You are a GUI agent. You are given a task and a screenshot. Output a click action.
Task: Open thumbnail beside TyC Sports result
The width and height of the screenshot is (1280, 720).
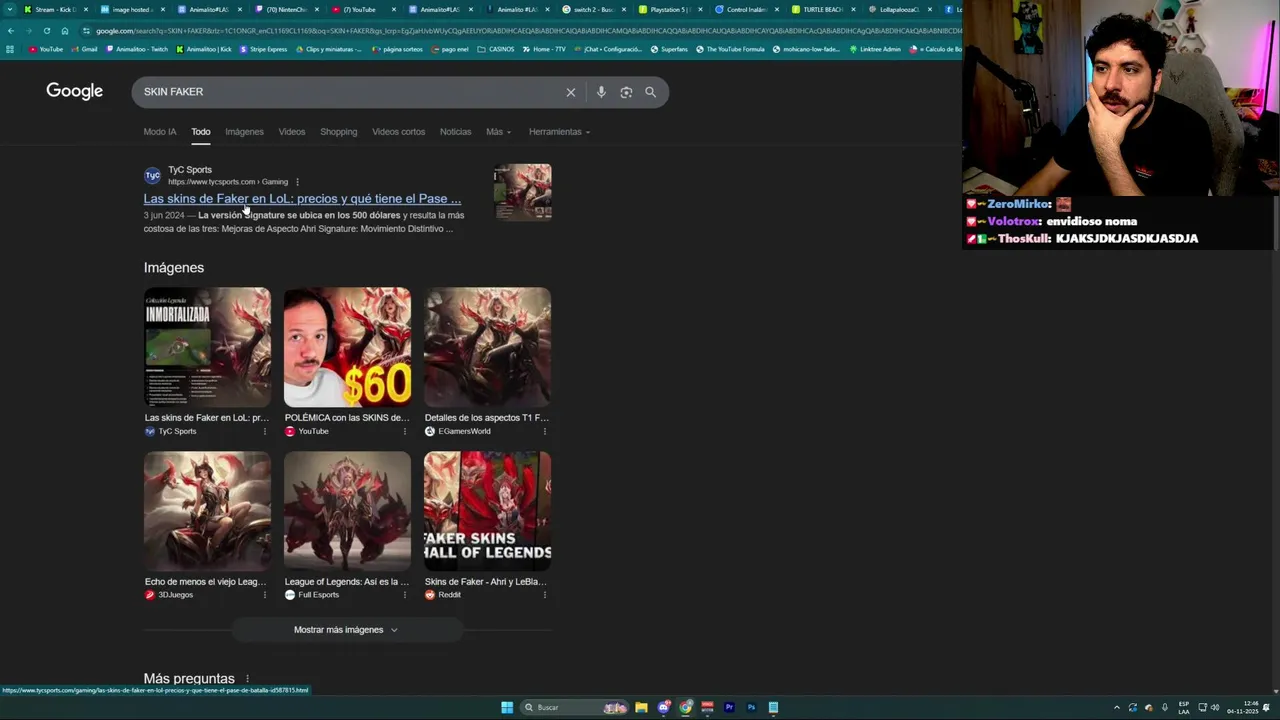pos(522,192)
